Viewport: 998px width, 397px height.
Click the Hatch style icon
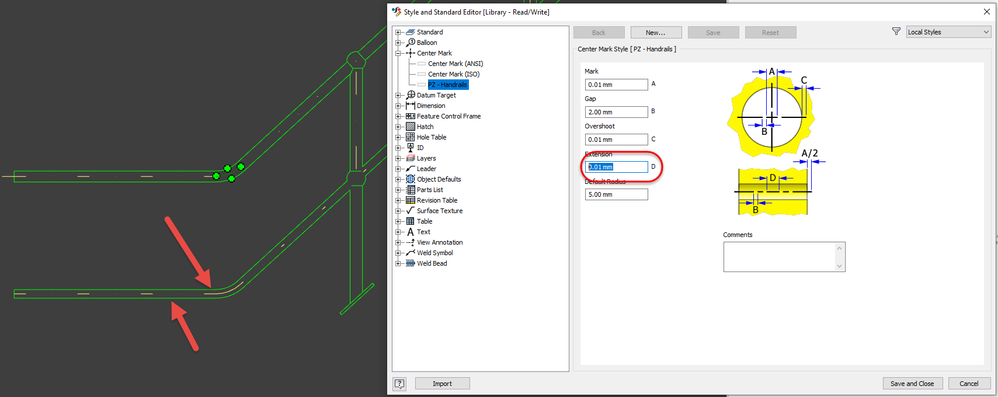click(x=410, y=127)
